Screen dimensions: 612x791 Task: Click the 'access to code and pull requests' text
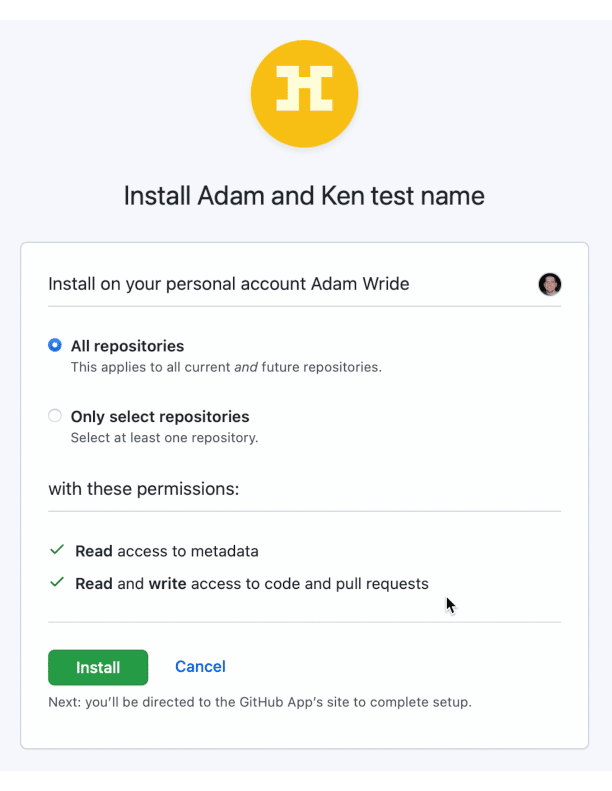pyautogui.click(x=310, y=584)
